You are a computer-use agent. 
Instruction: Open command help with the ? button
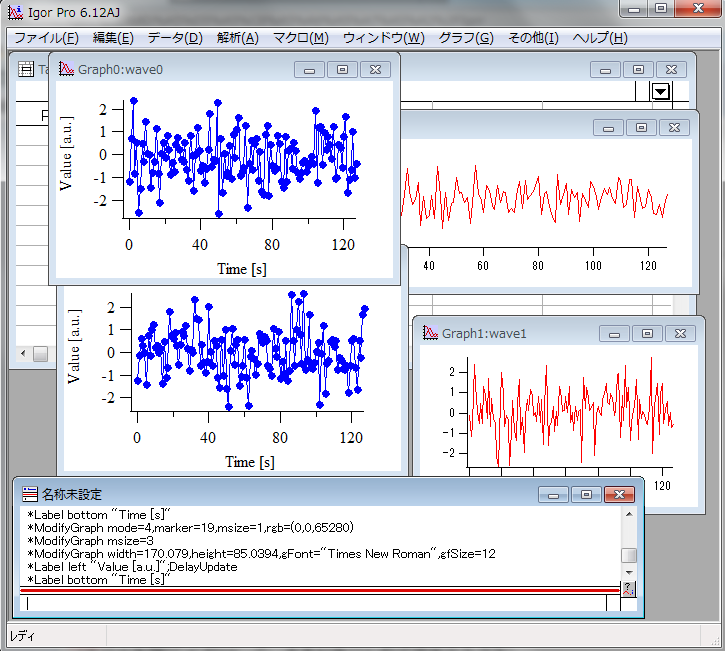point(628,588)
